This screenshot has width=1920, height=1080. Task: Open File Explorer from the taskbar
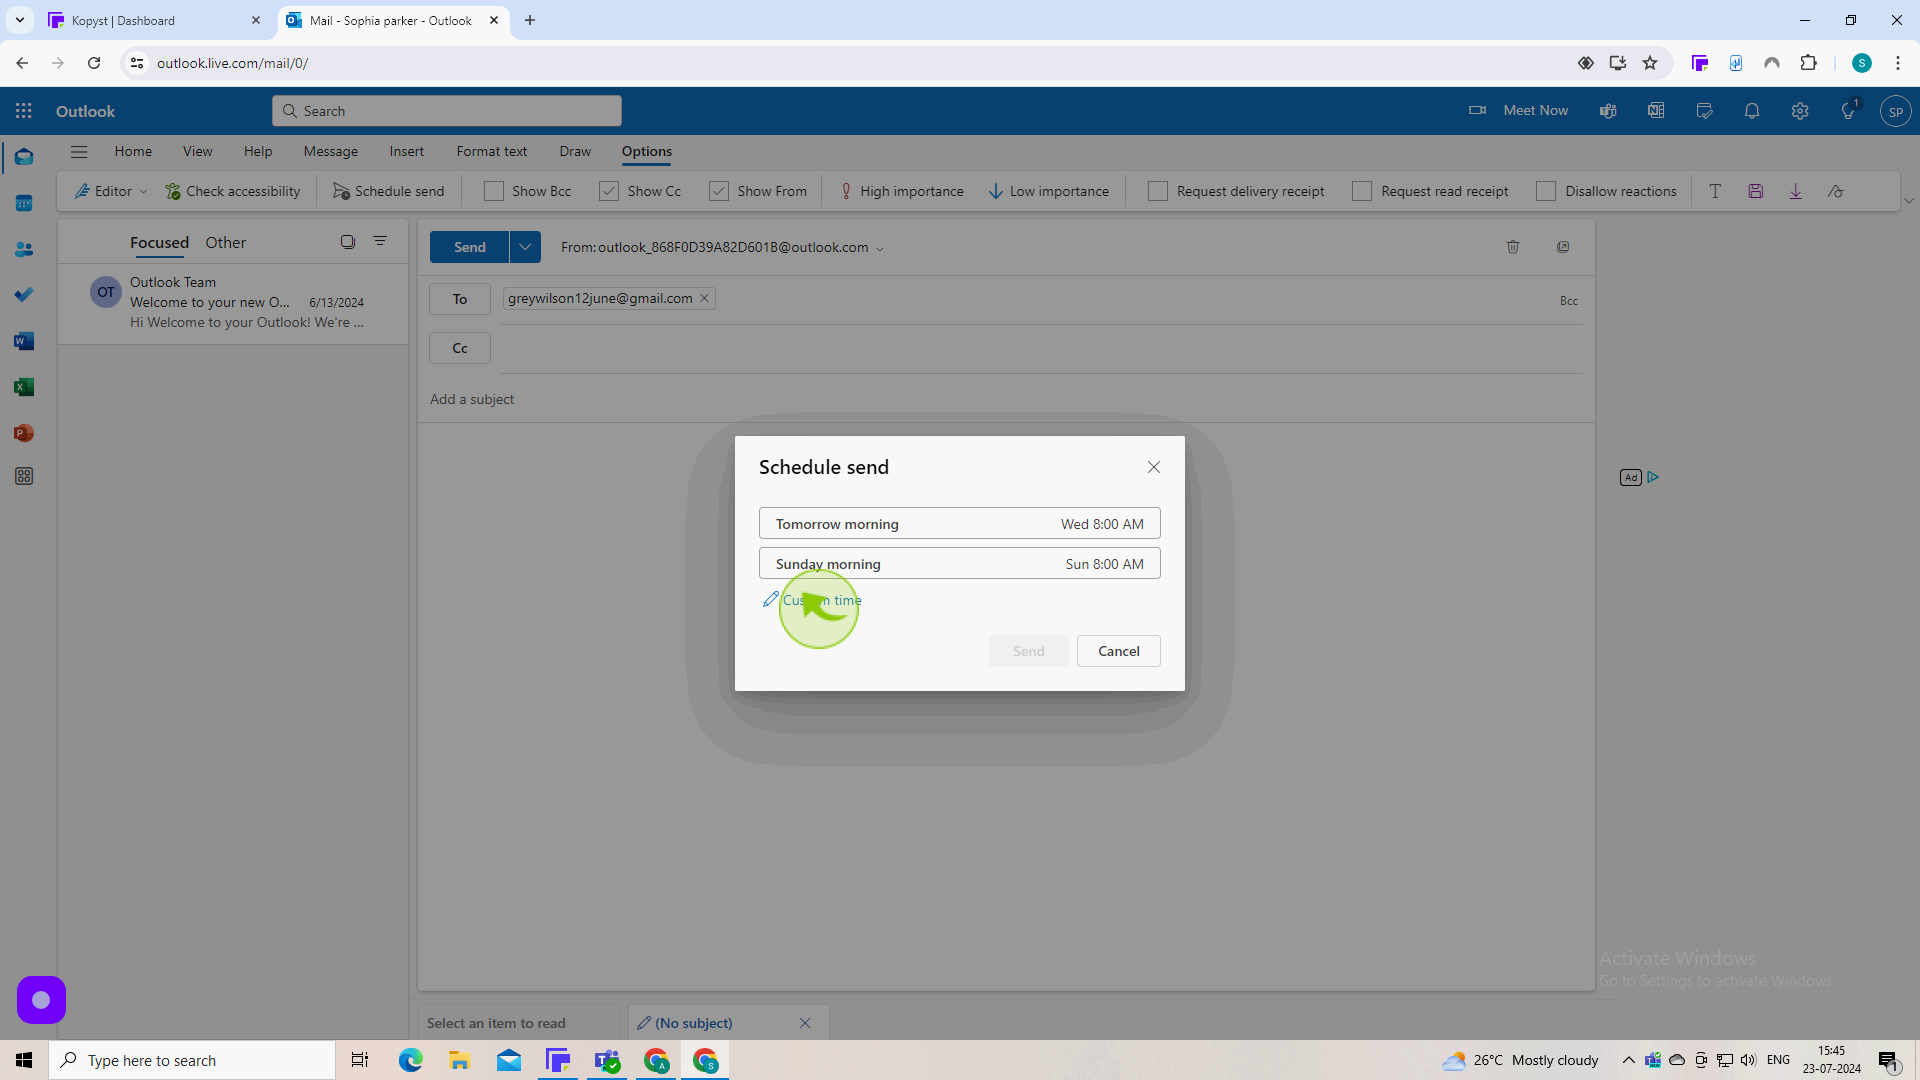coord(459,1060)
